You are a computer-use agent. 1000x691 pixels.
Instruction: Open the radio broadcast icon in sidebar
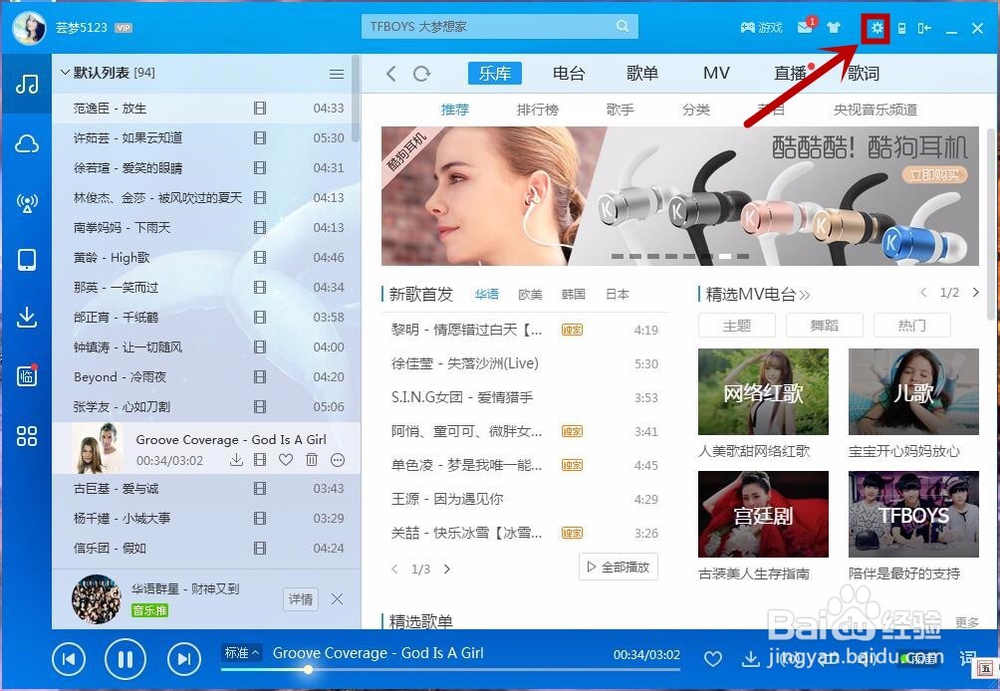pos(27,203)
